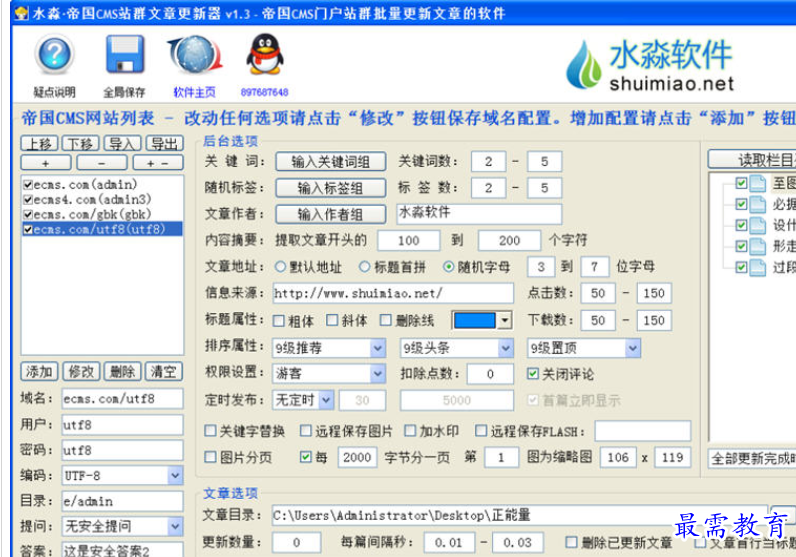Open the title color dropdown arrow
The width and height of the screenshot is (796, 557).
(505, 320)
